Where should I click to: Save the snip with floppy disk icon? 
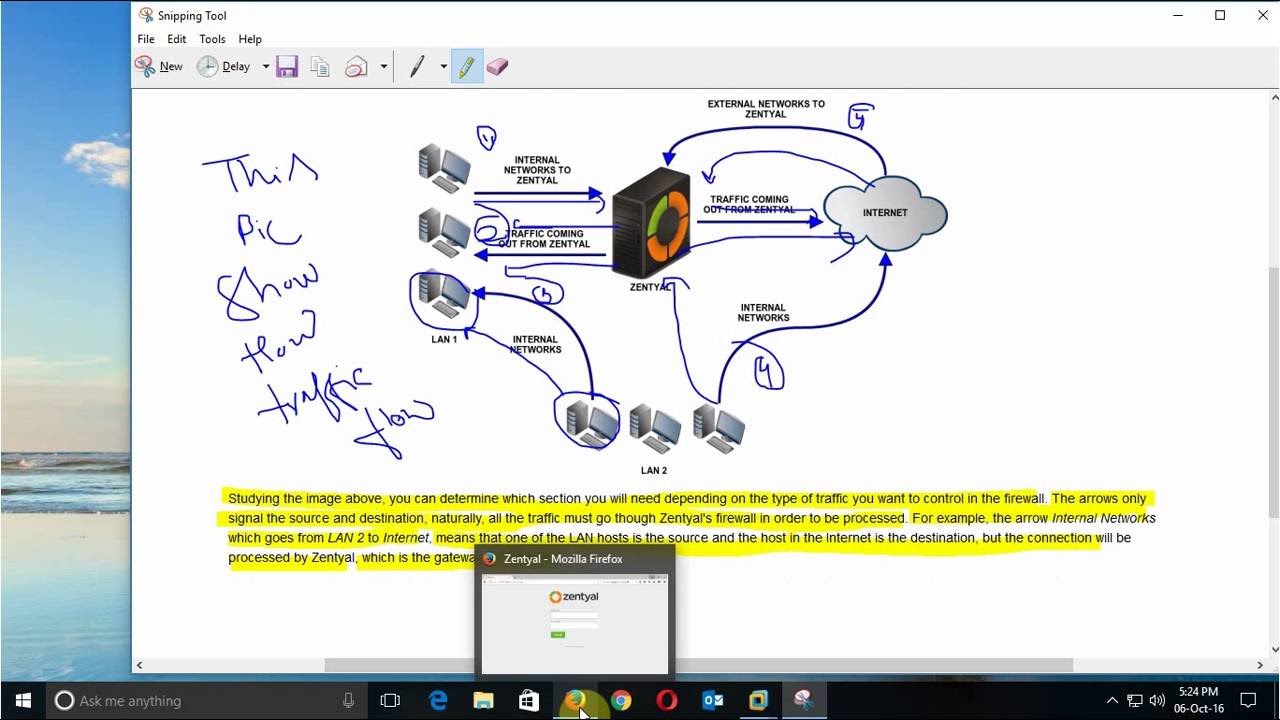point(288,67)
